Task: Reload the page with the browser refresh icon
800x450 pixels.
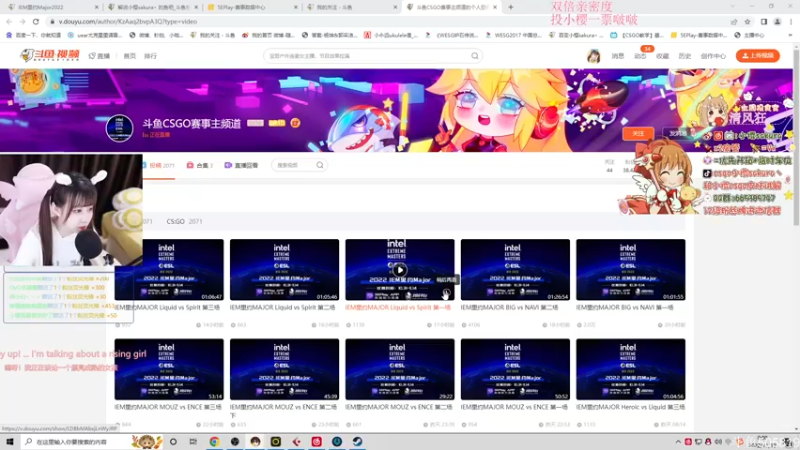Action: coord(36,21)
